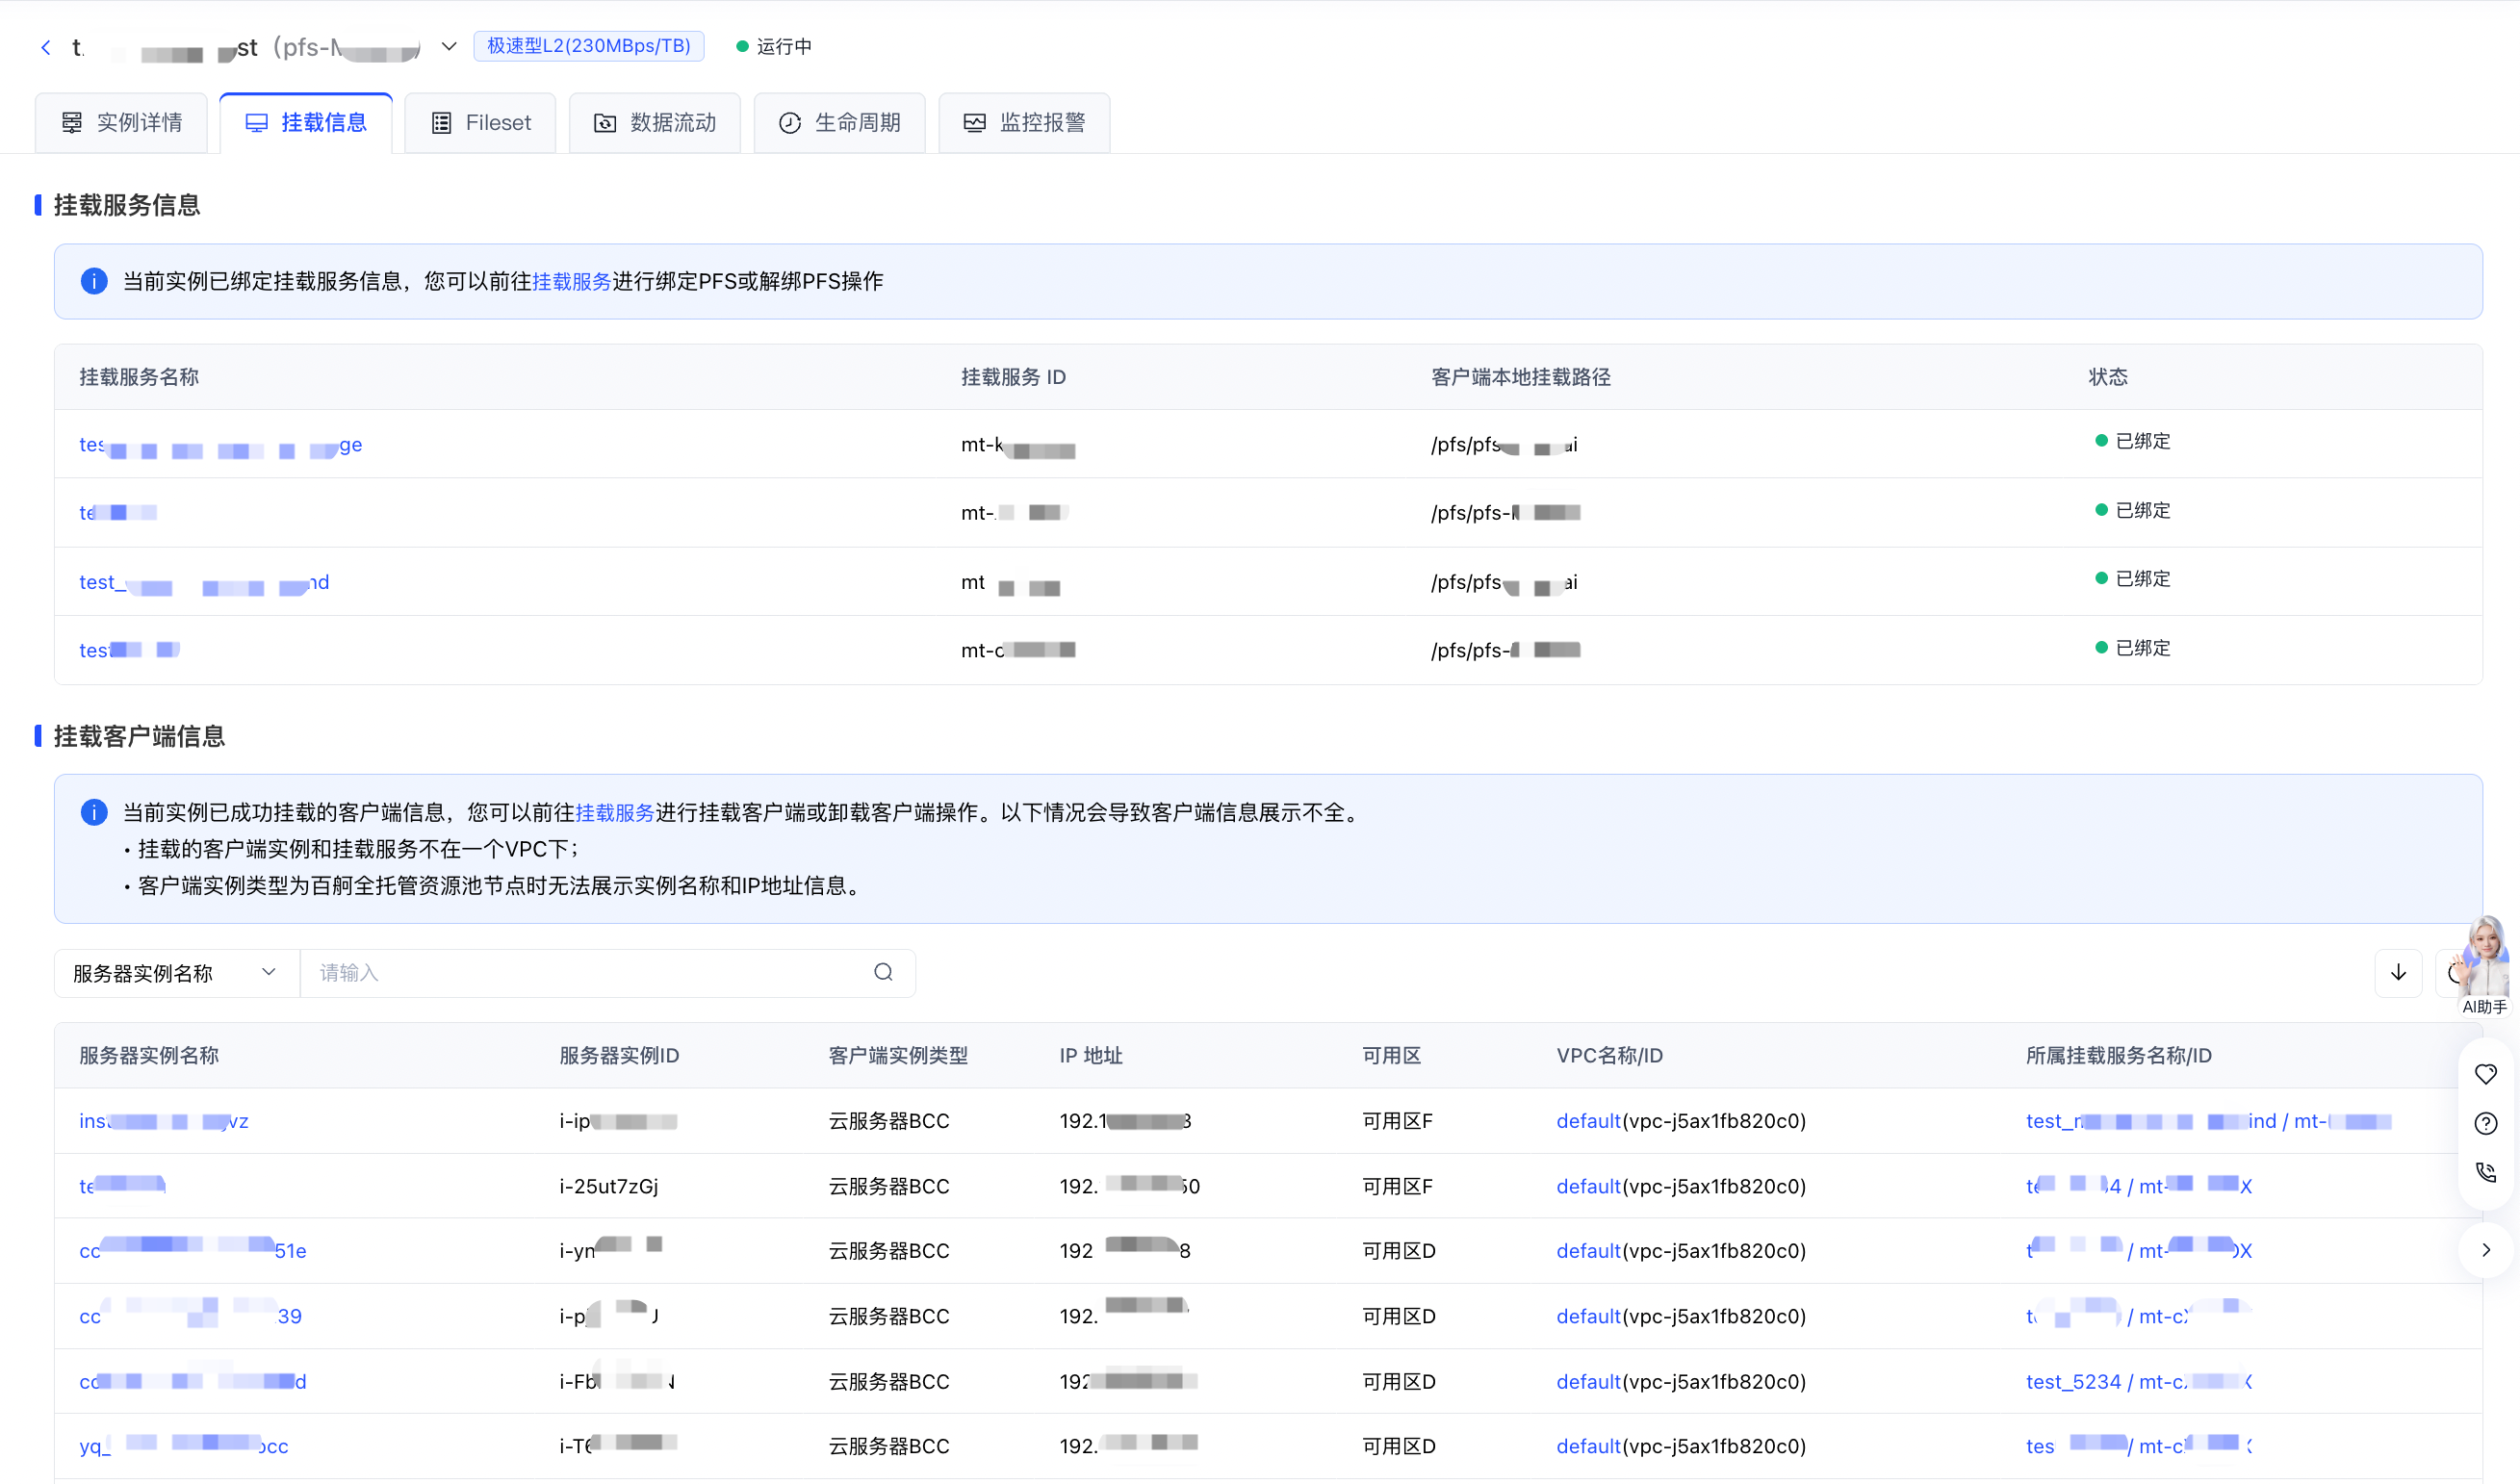Click the 可用区 column header
2520x1484 pixels.
1392,1056
